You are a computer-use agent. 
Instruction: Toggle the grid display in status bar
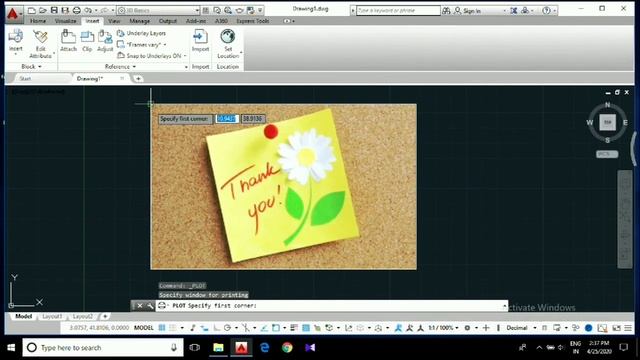[162, 328]
